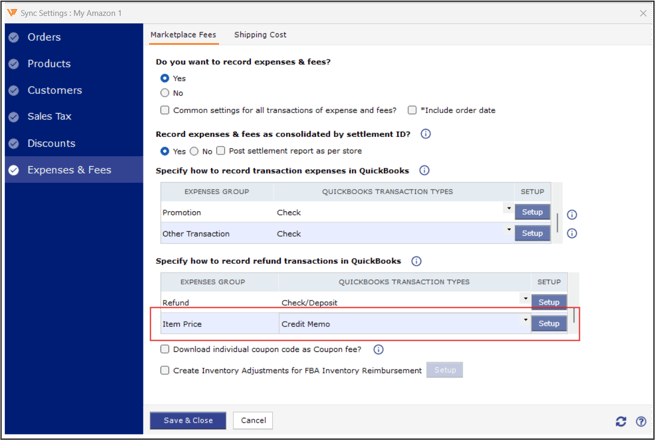Image resolution: width=655 pixels, height=440 pixels.
Task: Click the Save & Close button
Action: click(188, 421)
